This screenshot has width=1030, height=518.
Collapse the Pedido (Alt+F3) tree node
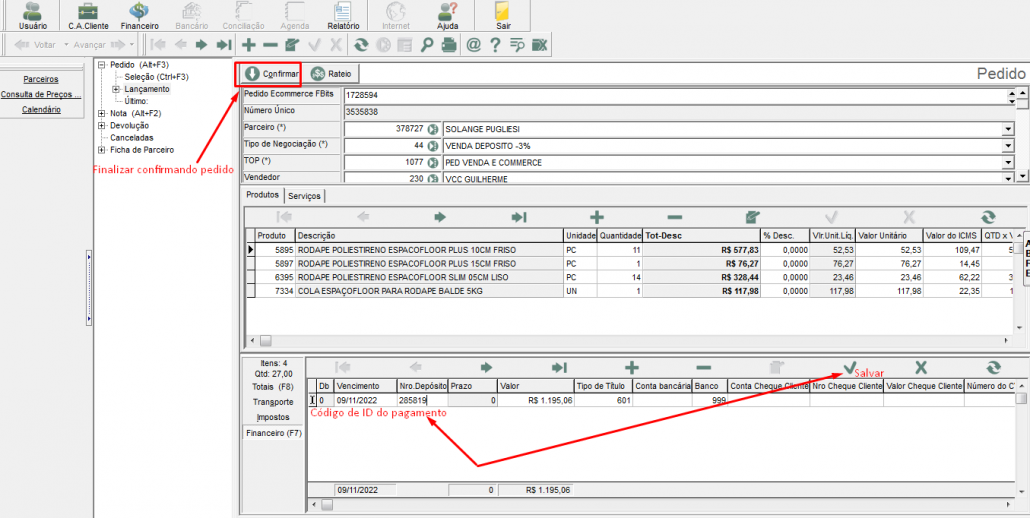click(x=102, y=65)
